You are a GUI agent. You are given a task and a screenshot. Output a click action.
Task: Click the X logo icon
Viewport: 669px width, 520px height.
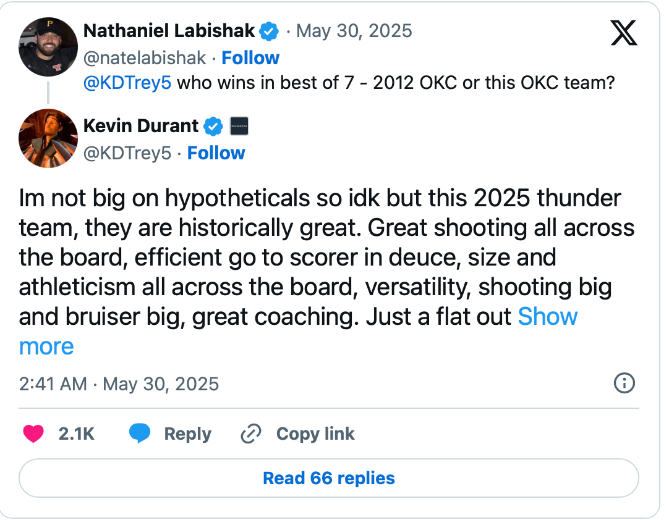coord(623,33)
